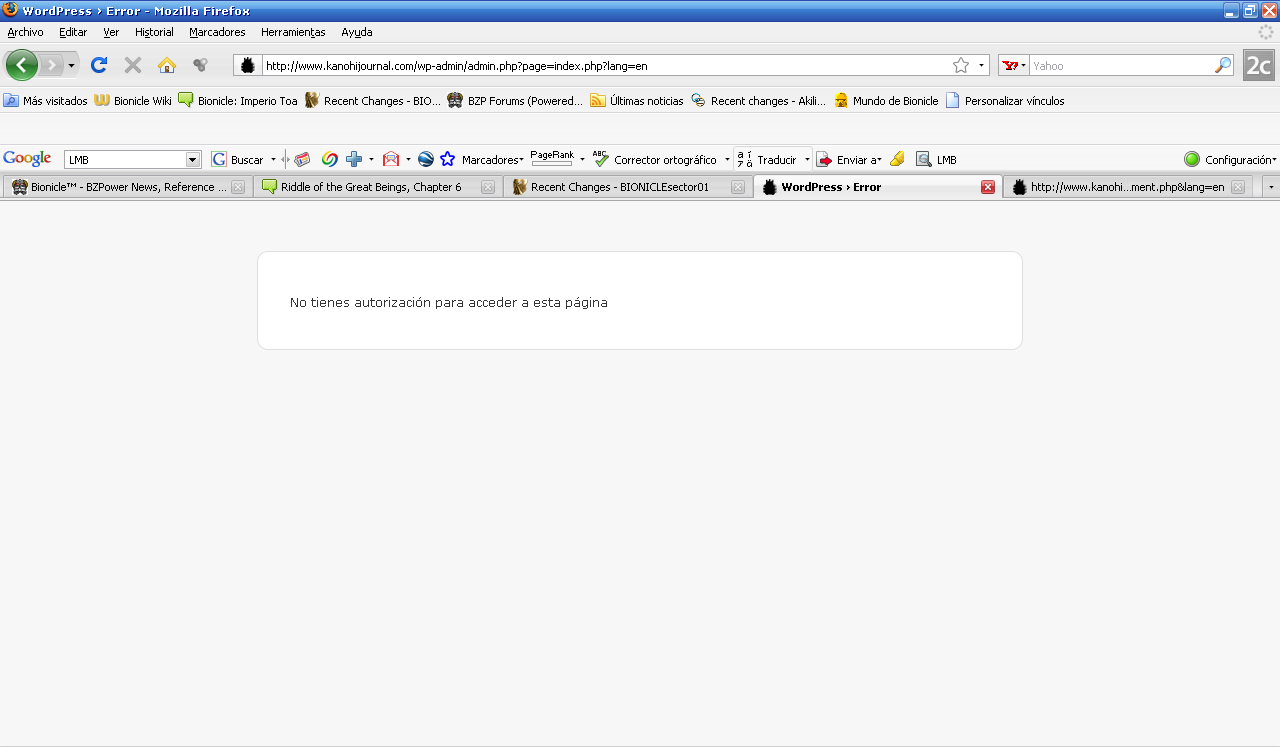This screenshot has width=1280, height=747.
Task: Open the Marcadores menu in the menu bar
Action: [217, 32]
